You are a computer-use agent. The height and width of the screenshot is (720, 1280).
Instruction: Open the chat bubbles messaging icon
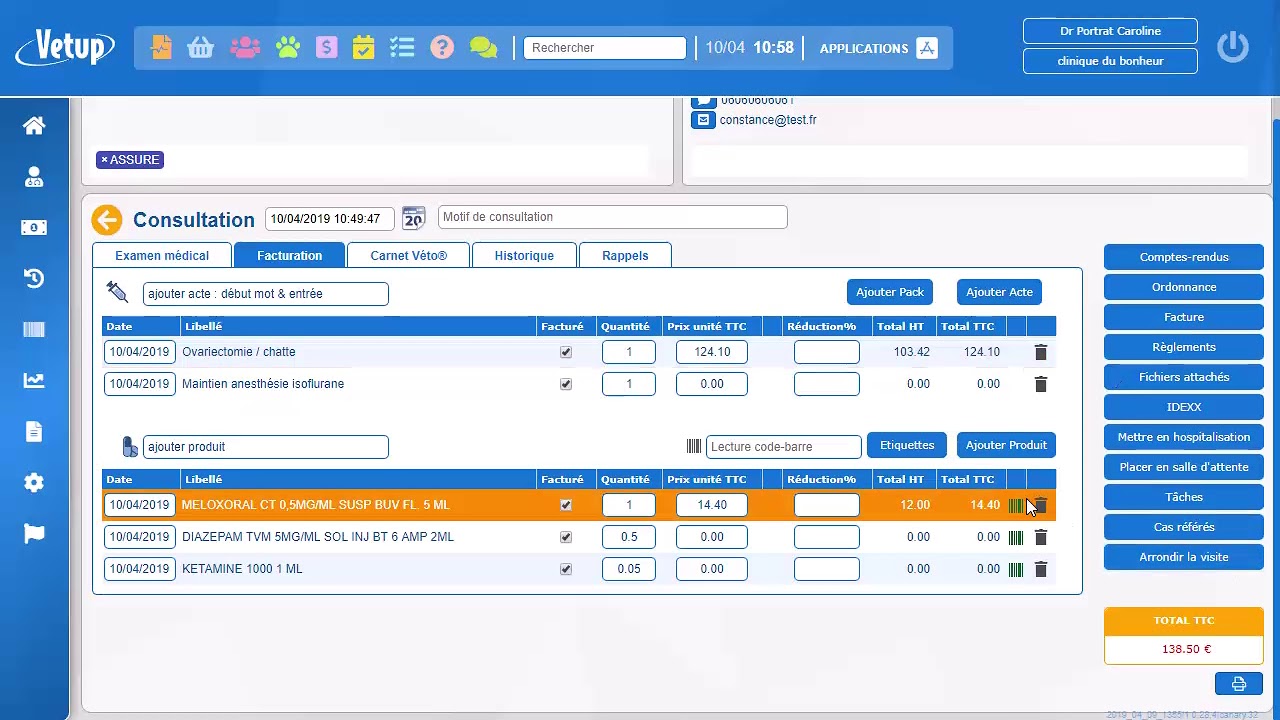tap(483, 48)
